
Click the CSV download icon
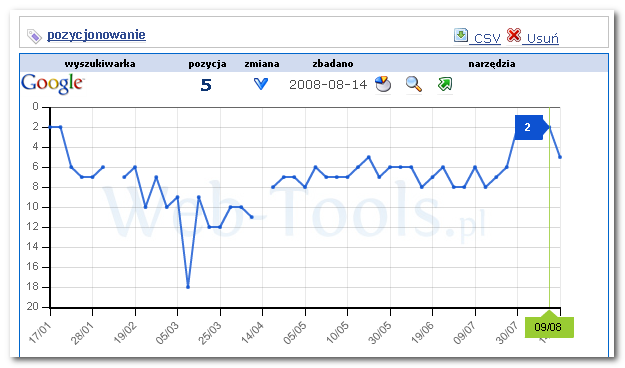[x=461, y=35]
